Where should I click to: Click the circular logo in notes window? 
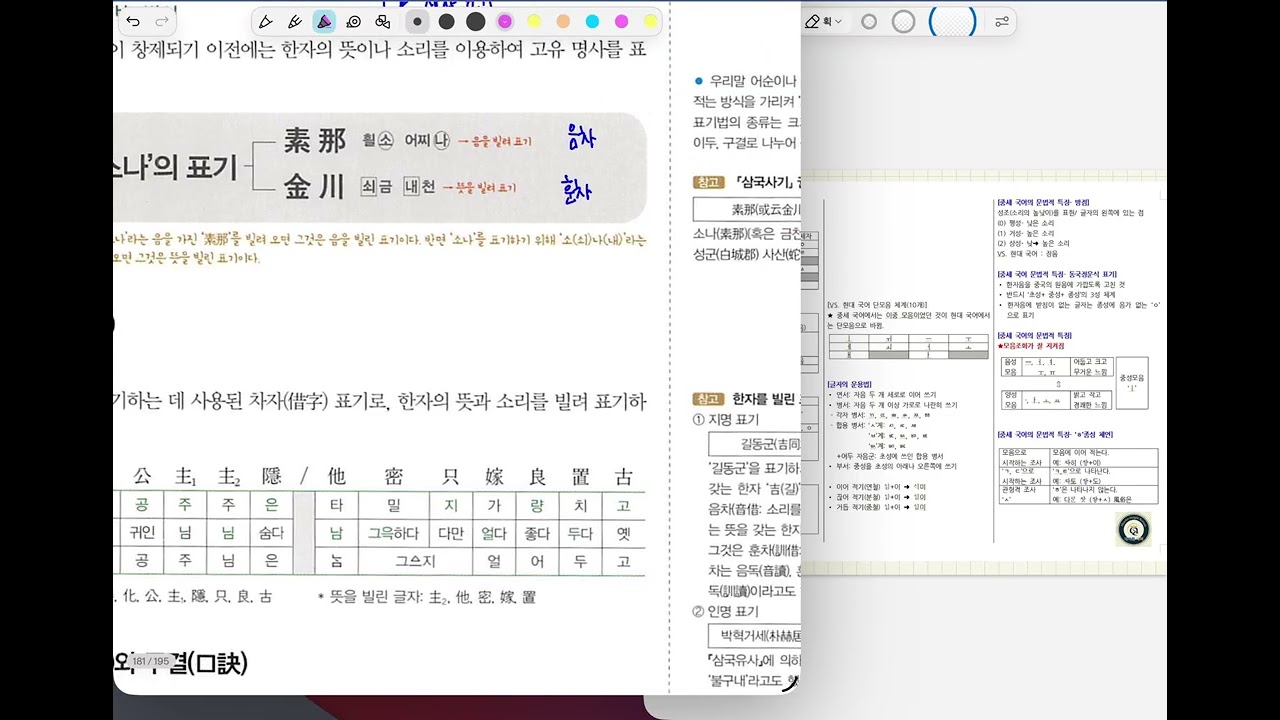pyautogui.click(x=1133, y=529)
